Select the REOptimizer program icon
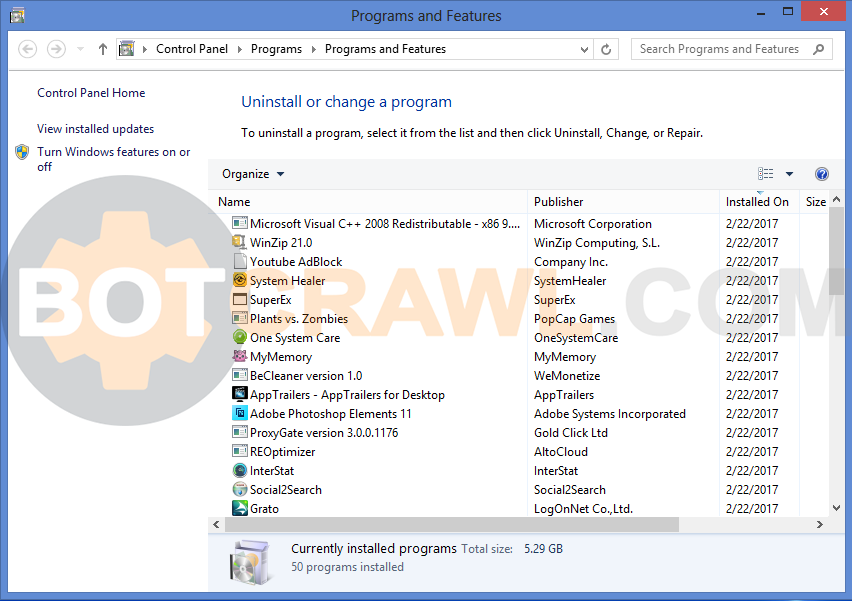The image size is (852, 601). tap(240, 451)
